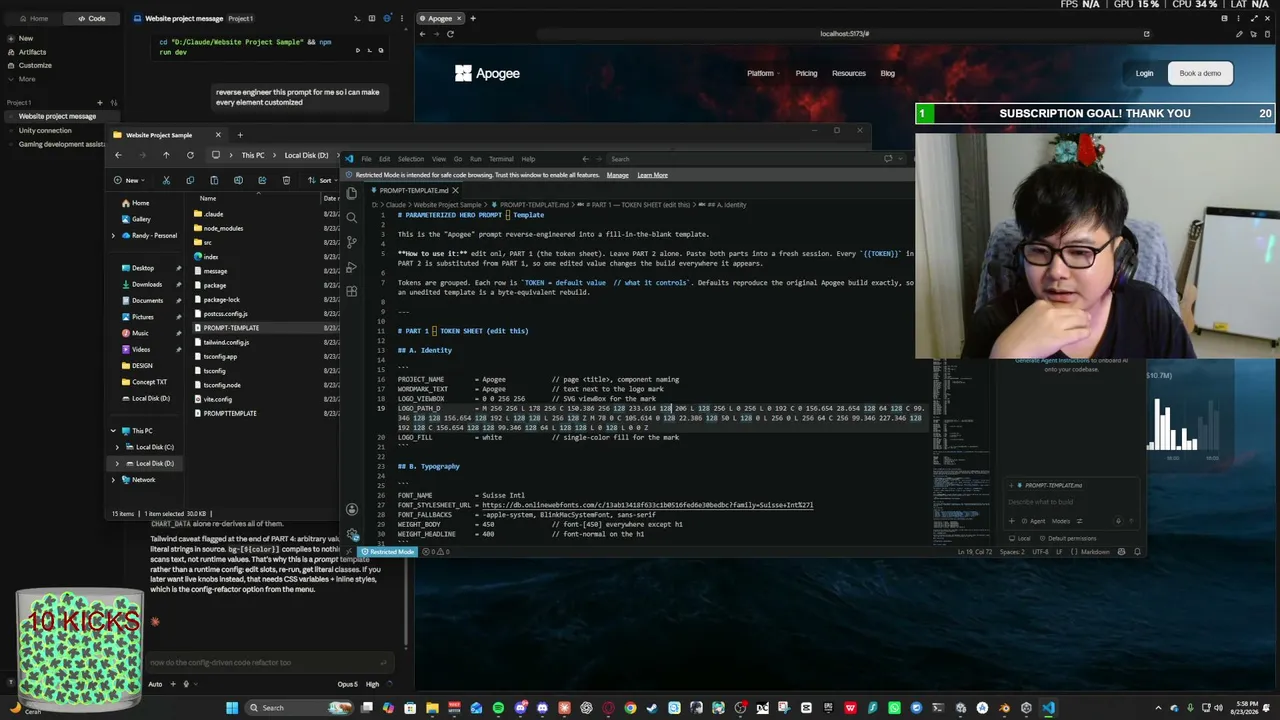Click New in the Claude sidebar
The width and height of the screenshot is (1280, 720).
26,38
